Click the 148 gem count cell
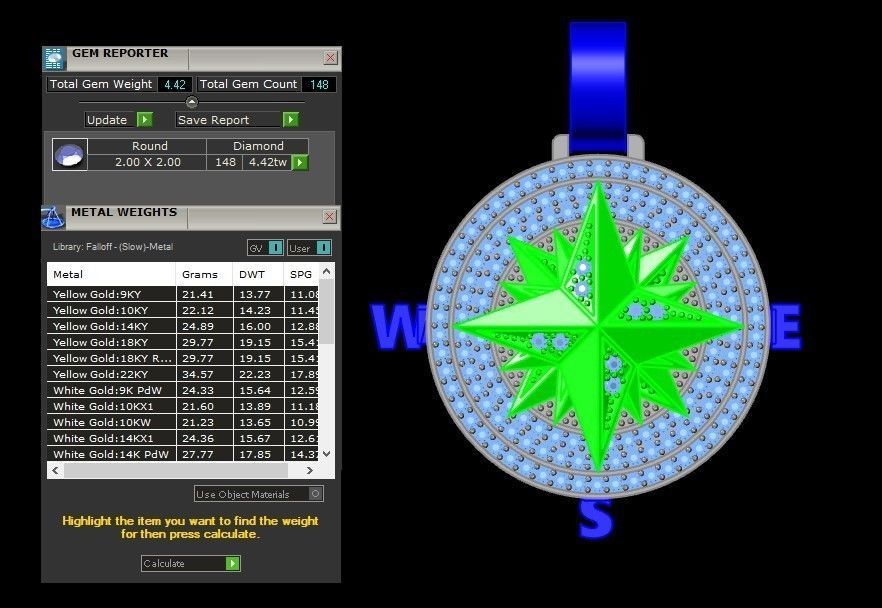This screenshot has height=608, width=882. pyautogui.click(x=225, y=163)
